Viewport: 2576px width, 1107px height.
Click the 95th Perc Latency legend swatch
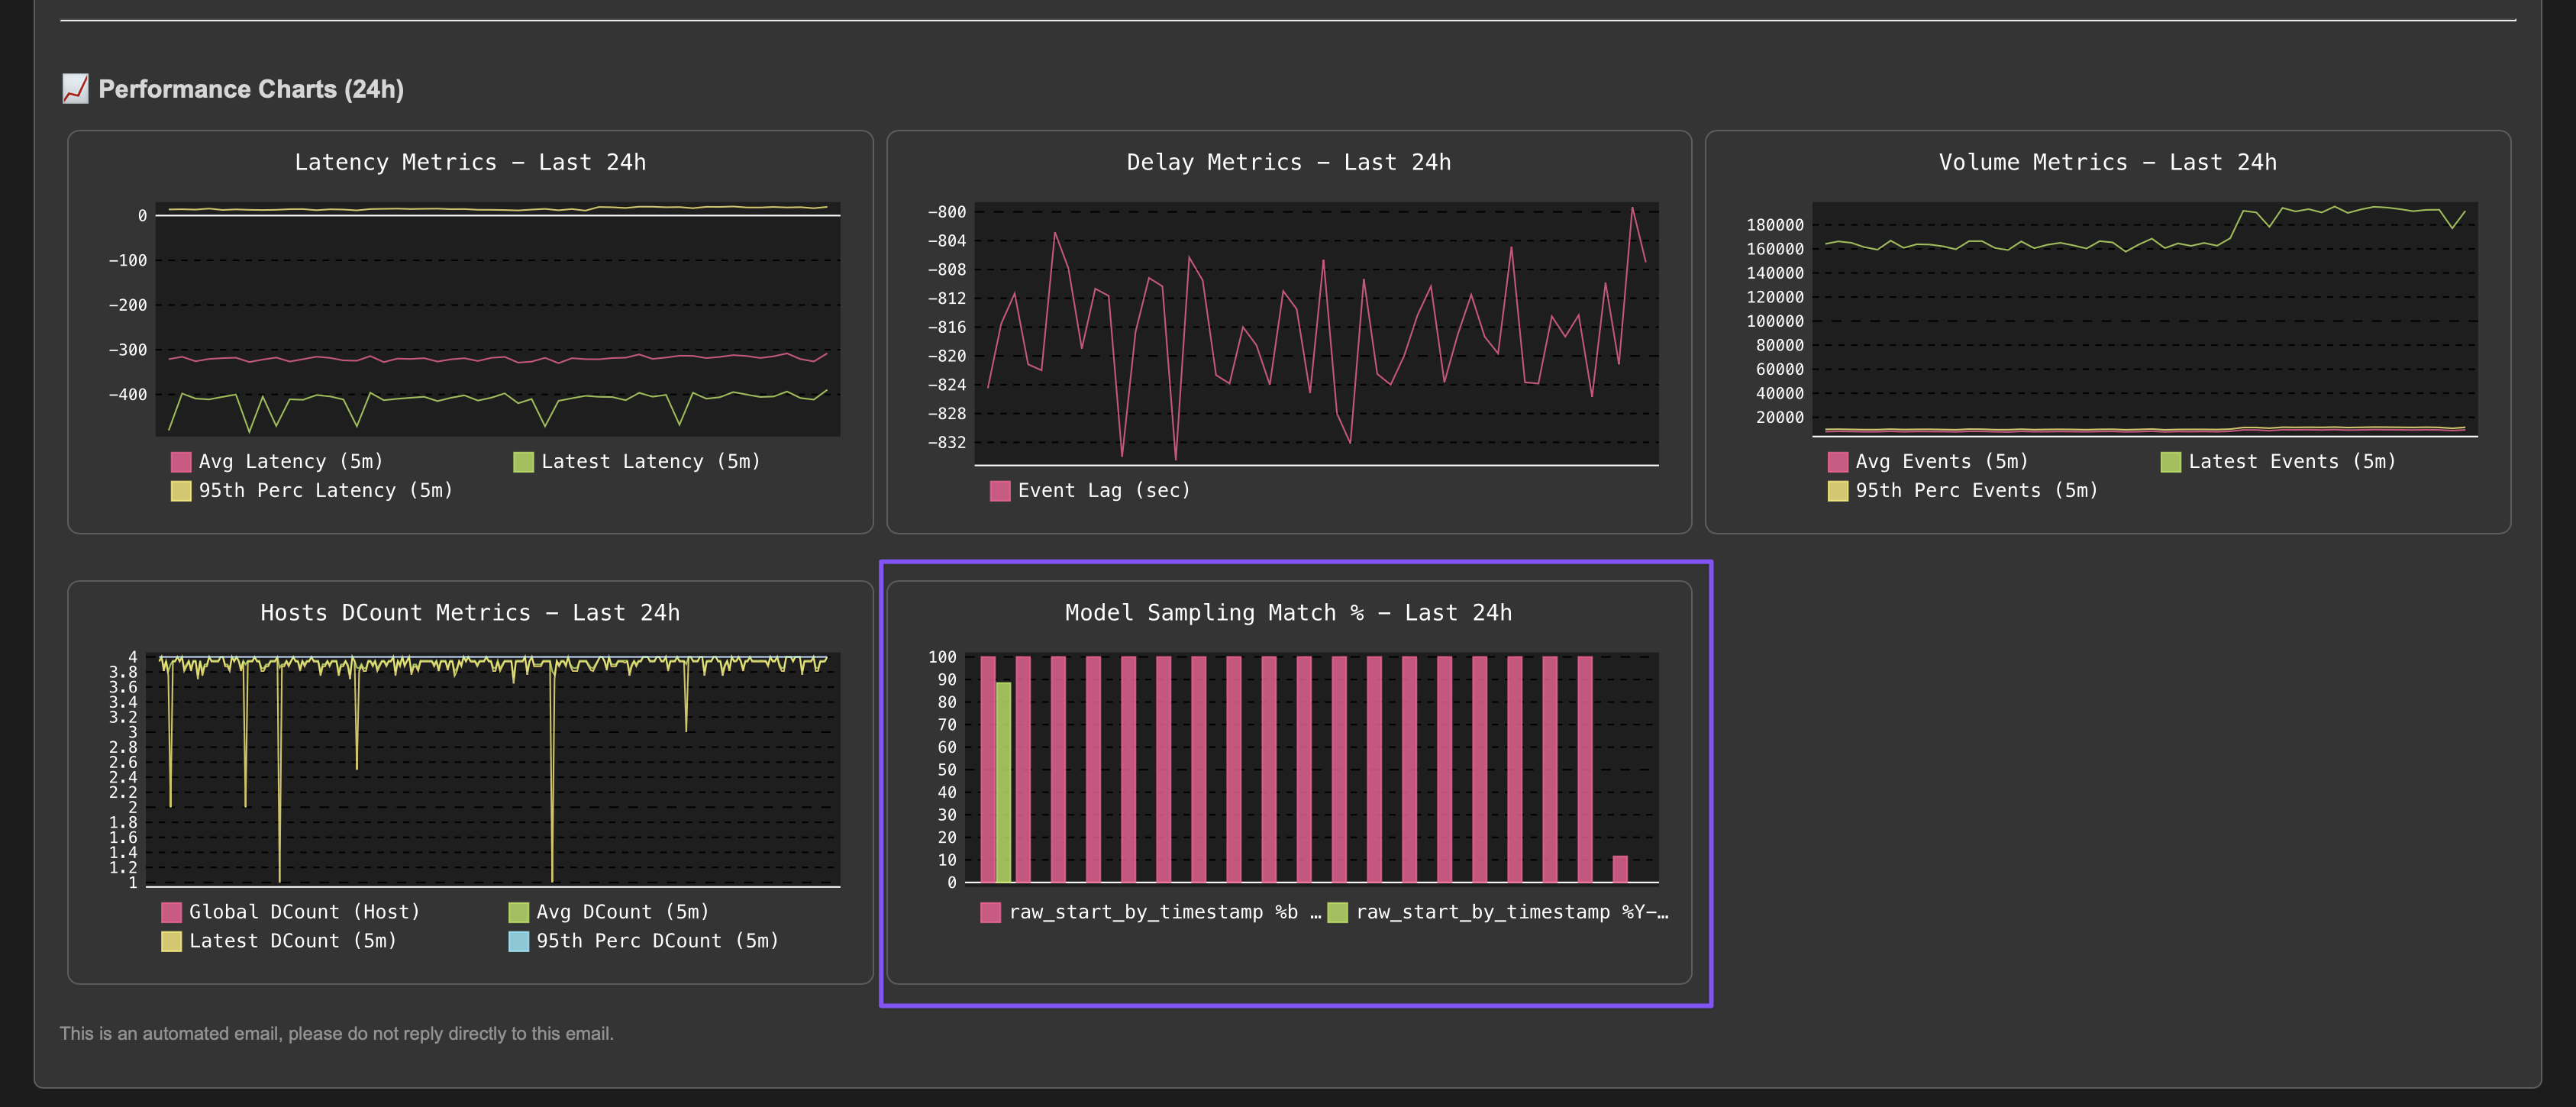181,490
